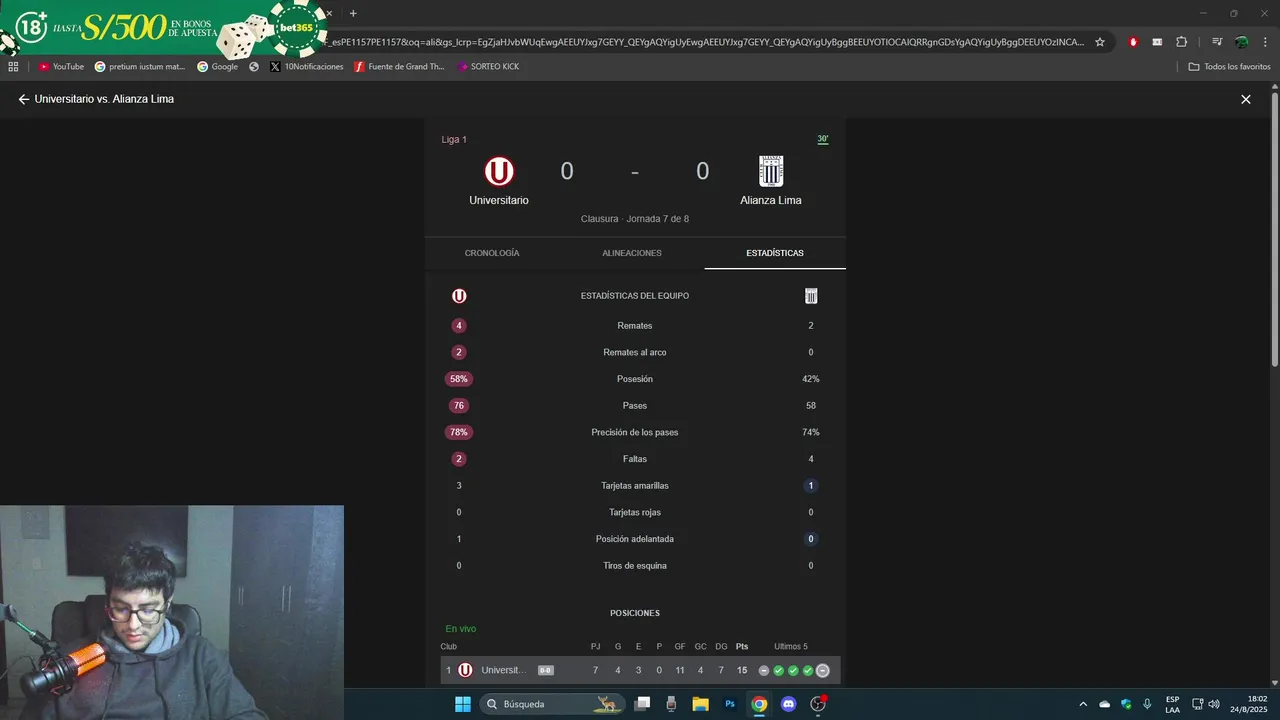Click the small Alianza Lima logo heading the stats column

[x=811, y=296]
